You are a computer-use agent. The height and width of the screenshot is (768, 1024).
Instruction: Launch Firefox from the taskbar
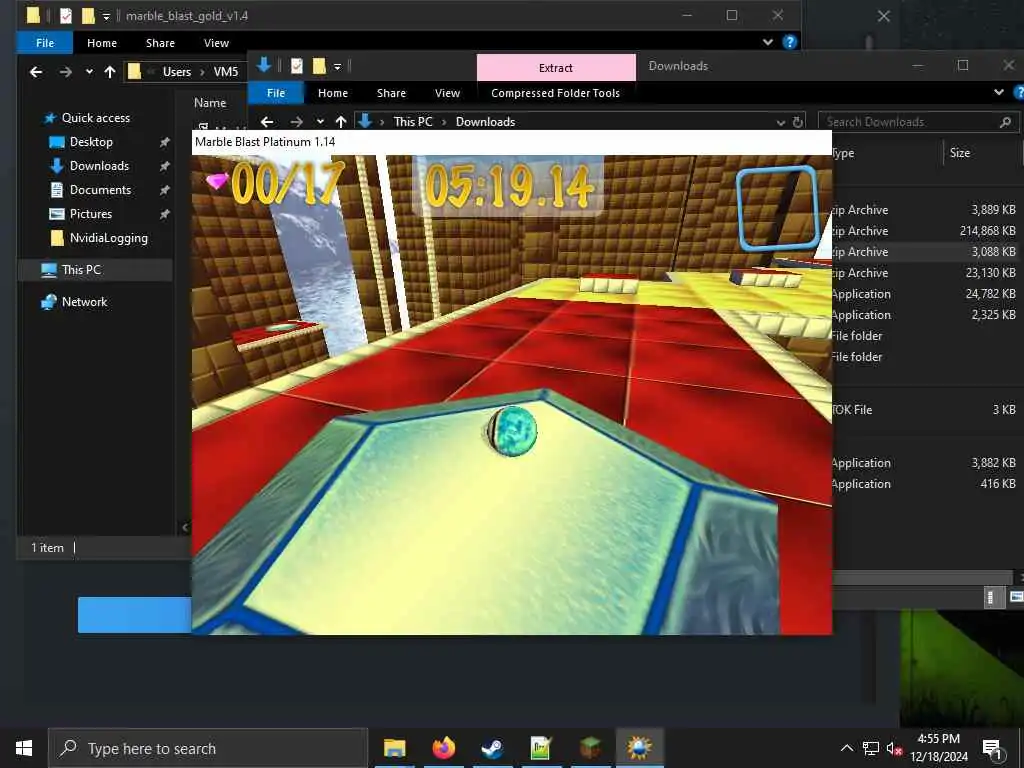click(x=443, y=747)
